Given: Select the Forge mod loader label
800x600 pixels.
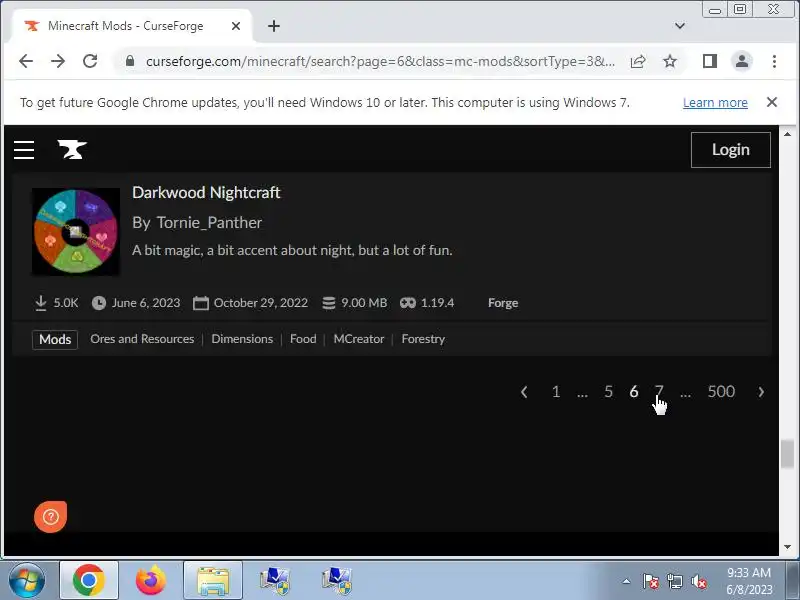Looking at the screenshot, I should (x=503, y=303).
